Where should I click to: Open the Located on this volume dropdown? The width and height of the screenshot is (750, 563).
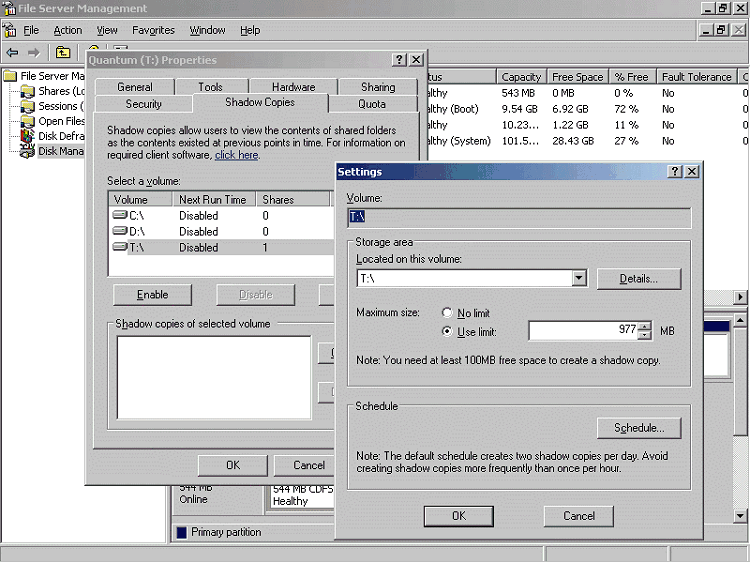(578, 278)
